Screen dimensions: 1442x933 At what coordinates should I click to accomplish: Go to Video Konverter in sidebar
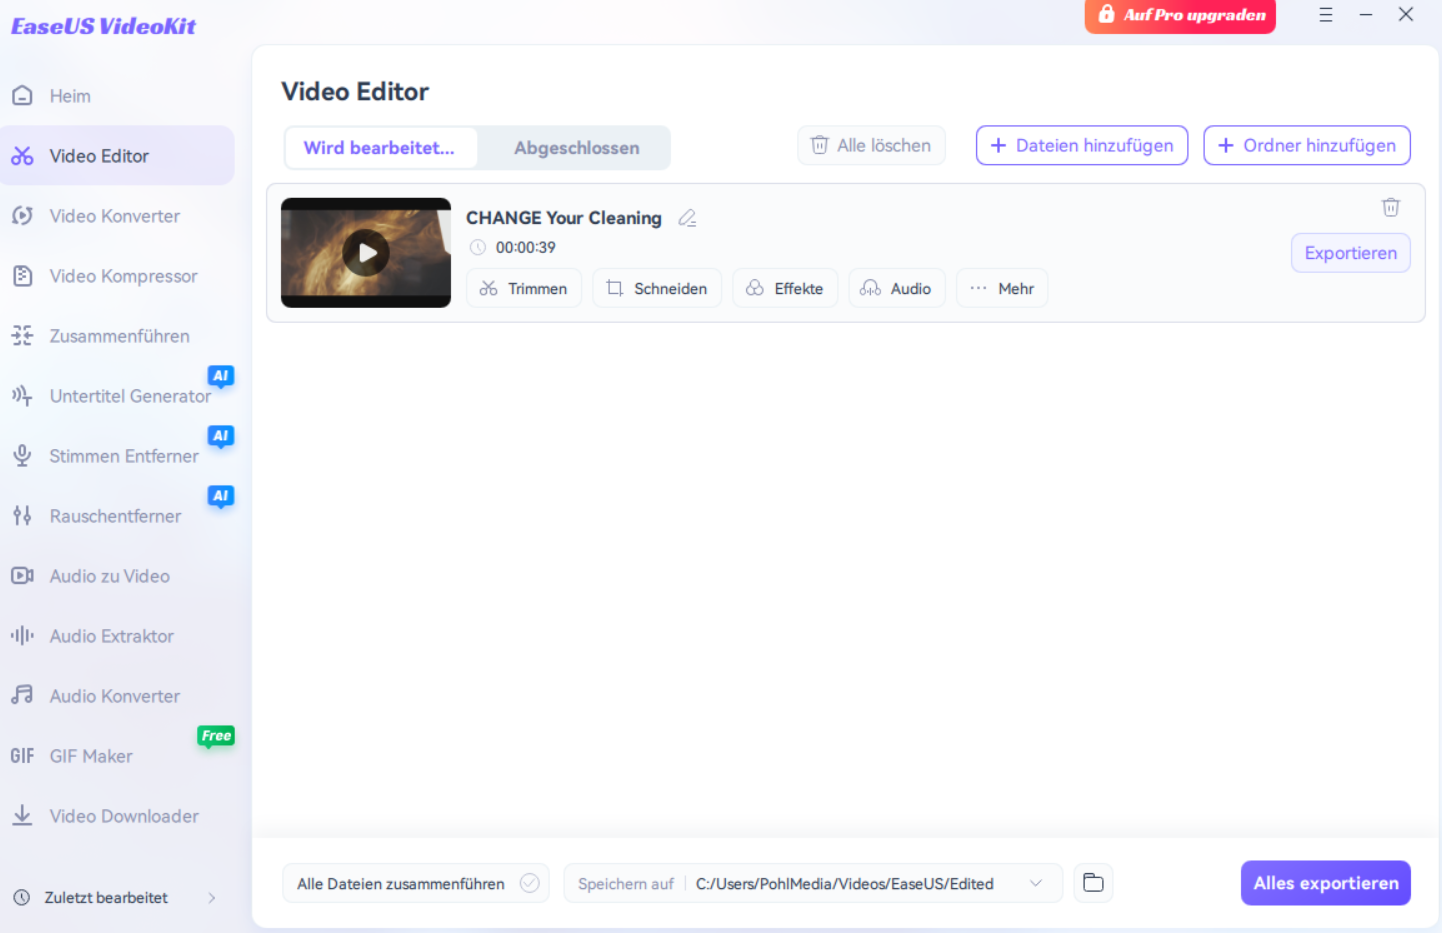point(114,216)
